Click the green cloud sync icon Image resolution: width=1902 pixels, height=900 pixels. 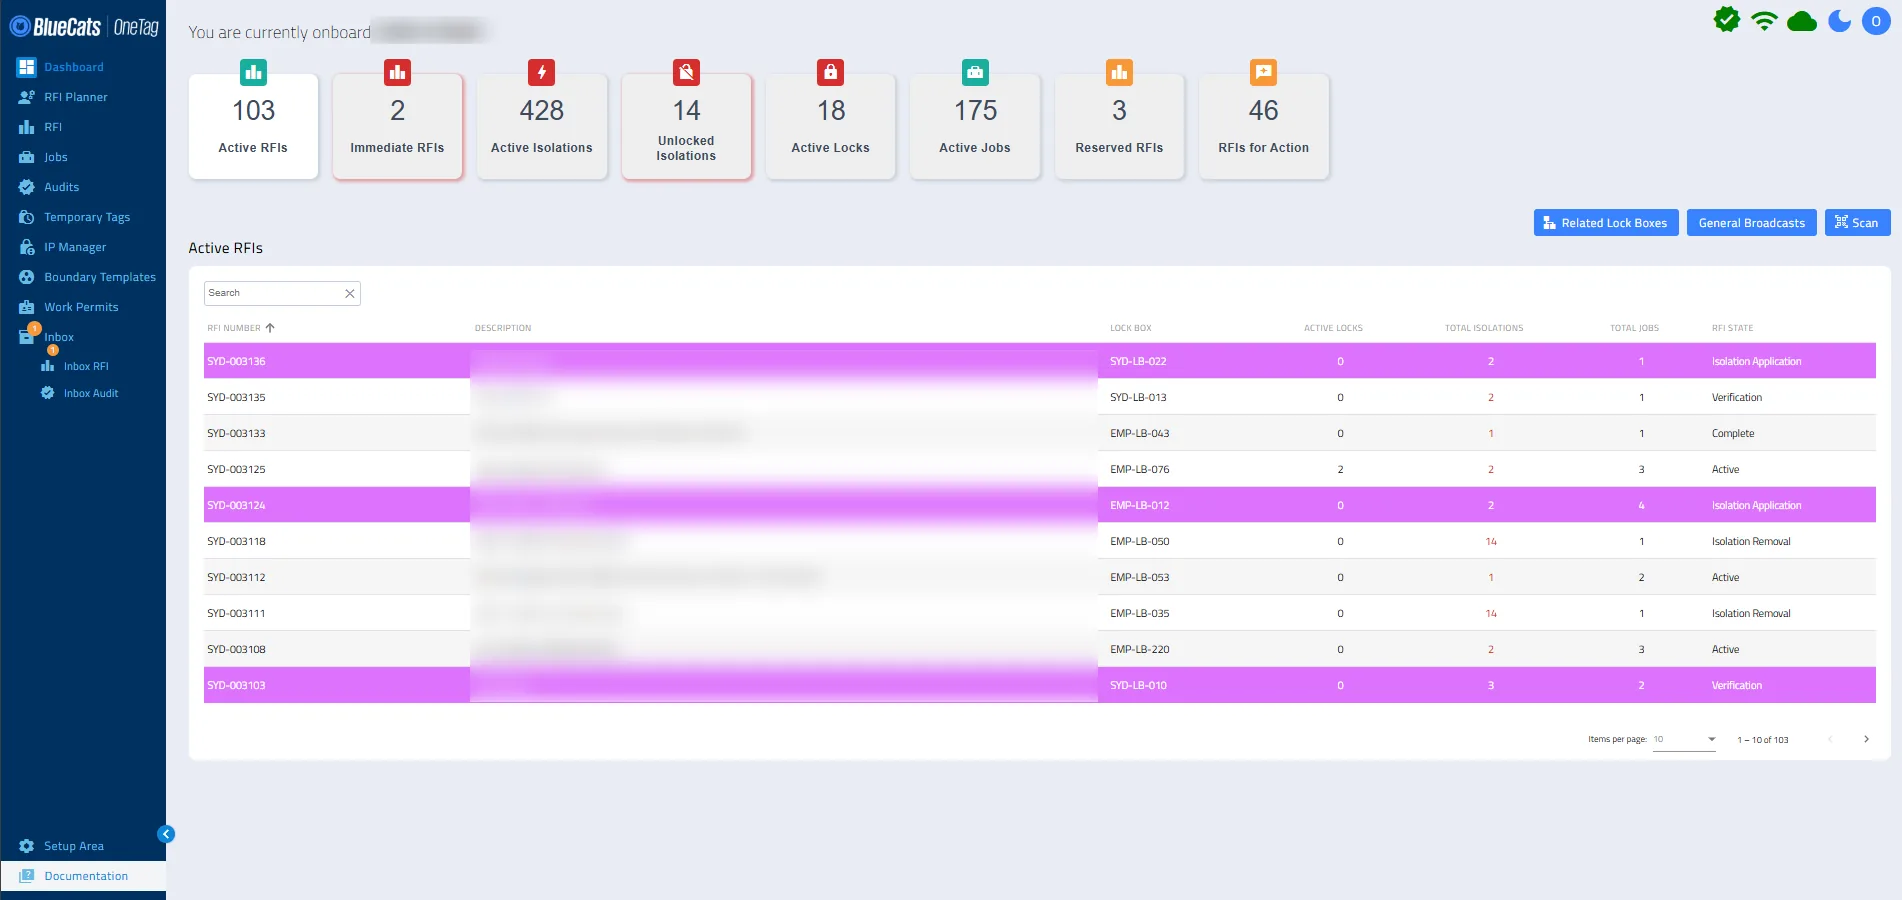tap(1802, 21)
